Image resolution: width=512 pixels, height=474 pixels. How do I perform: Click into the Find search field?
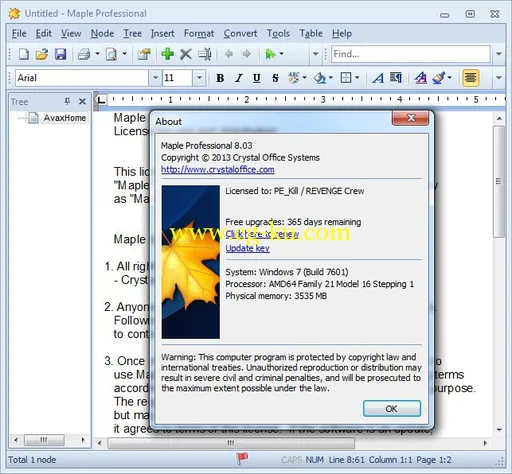(x=411, y=54)
